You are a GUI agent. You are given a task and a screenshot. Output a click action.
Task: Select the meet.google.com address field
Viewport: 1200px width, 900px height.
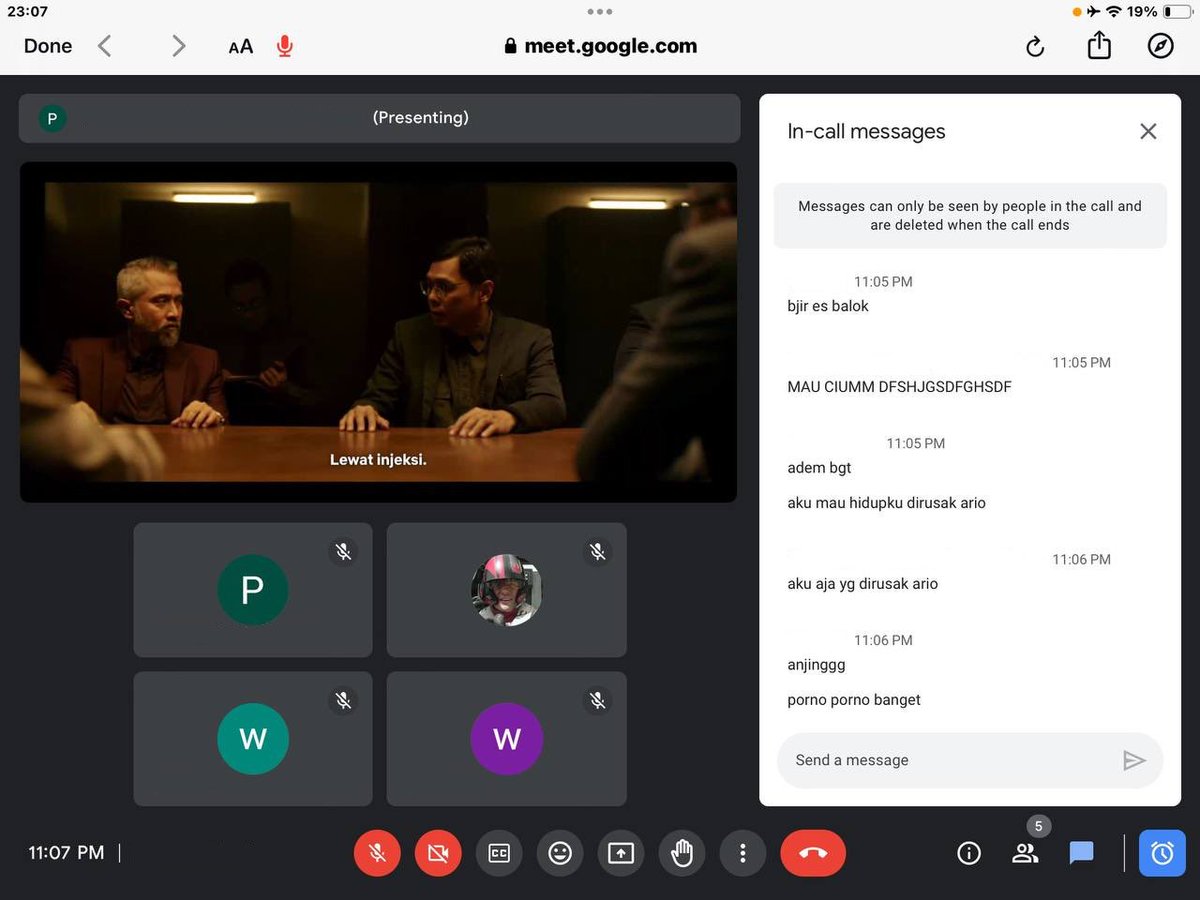(x=600, y=46)
